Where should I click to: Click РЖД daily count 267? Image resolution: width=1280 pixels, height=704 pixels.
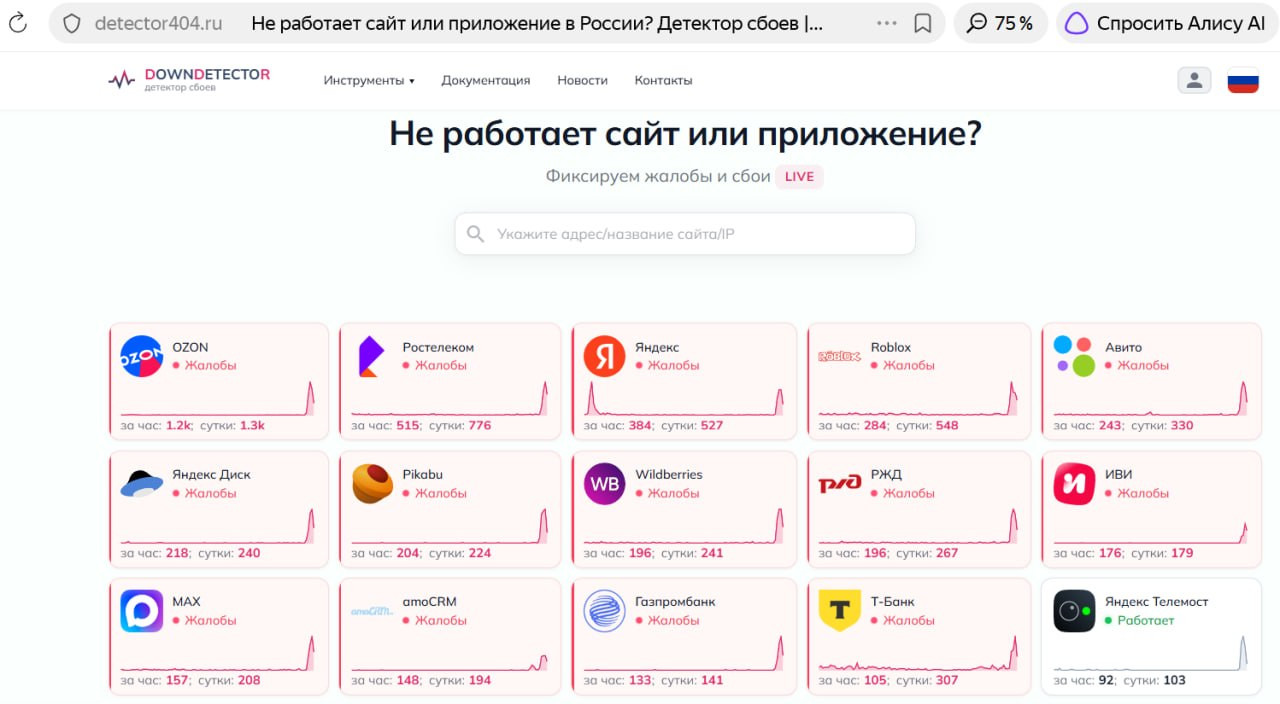click(x=947, y=553)
